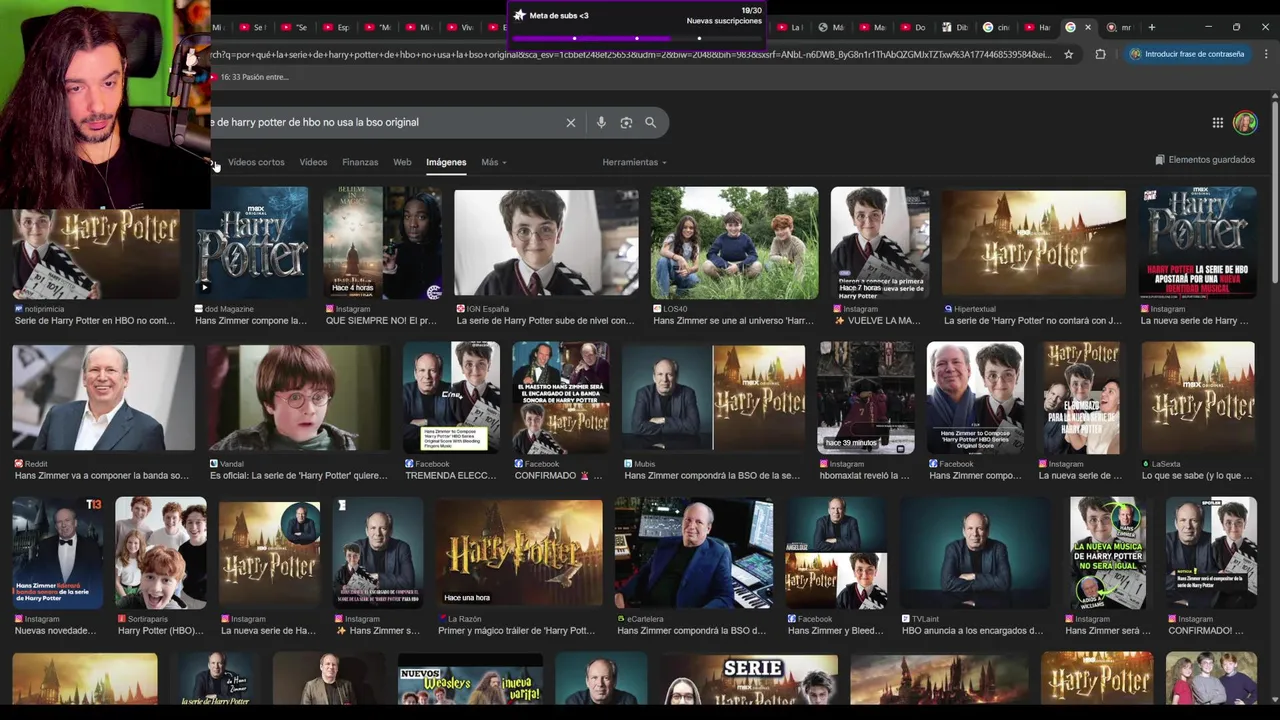Close the active Google search tab
The height and width of the screenshot is (720, 1280).
click(x=1088, y=27)
